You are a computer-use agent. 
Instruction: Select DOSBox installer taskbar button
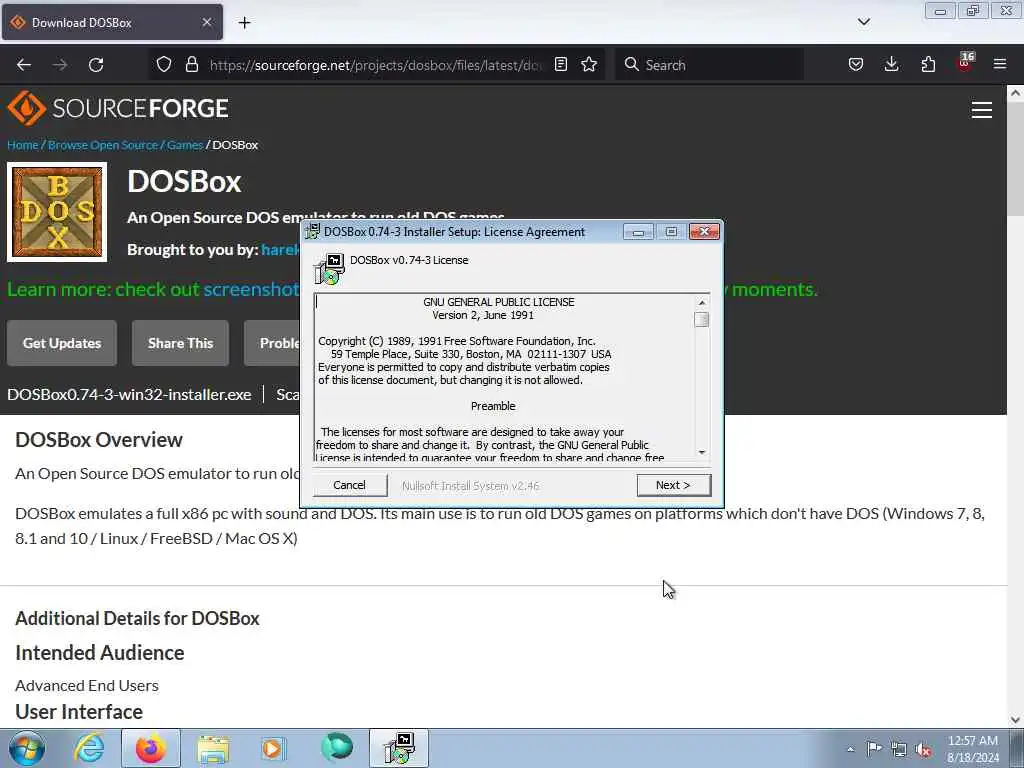click(399, 748)
